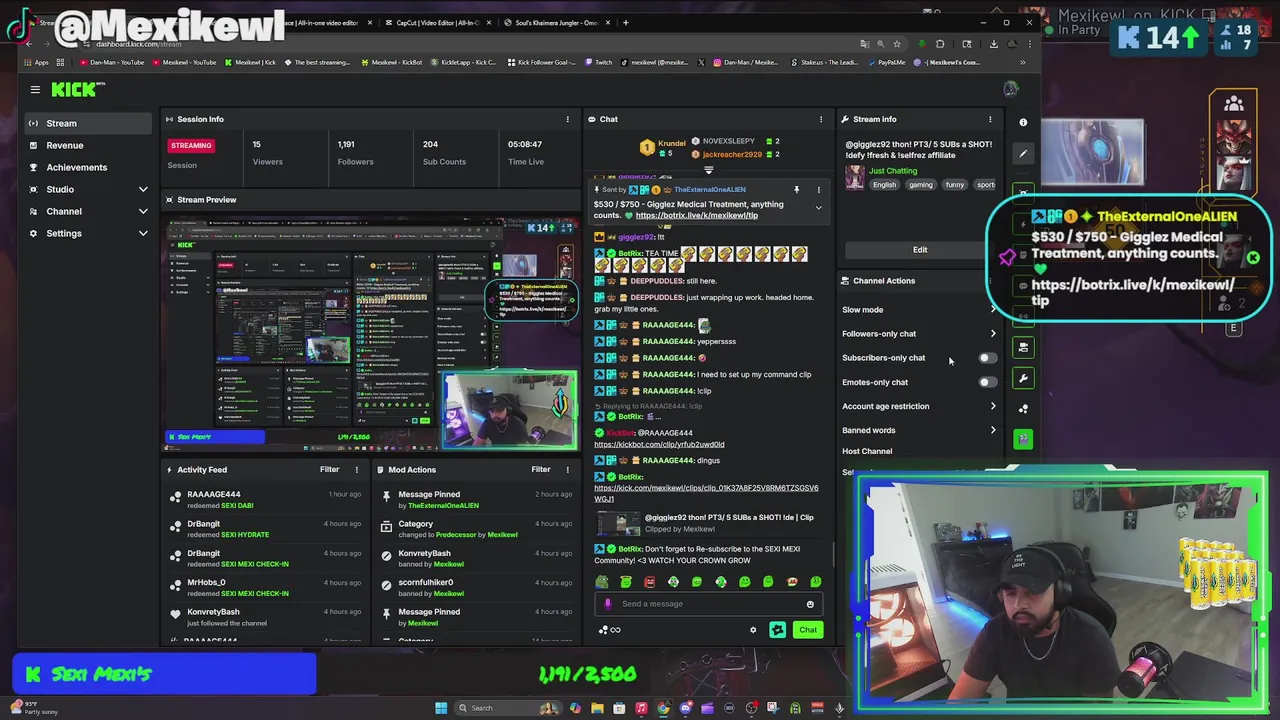The width and height of the screenshot is (1280, 720).
Task: Expand top gifters arrow in chat
Action: tap(709, 170)
